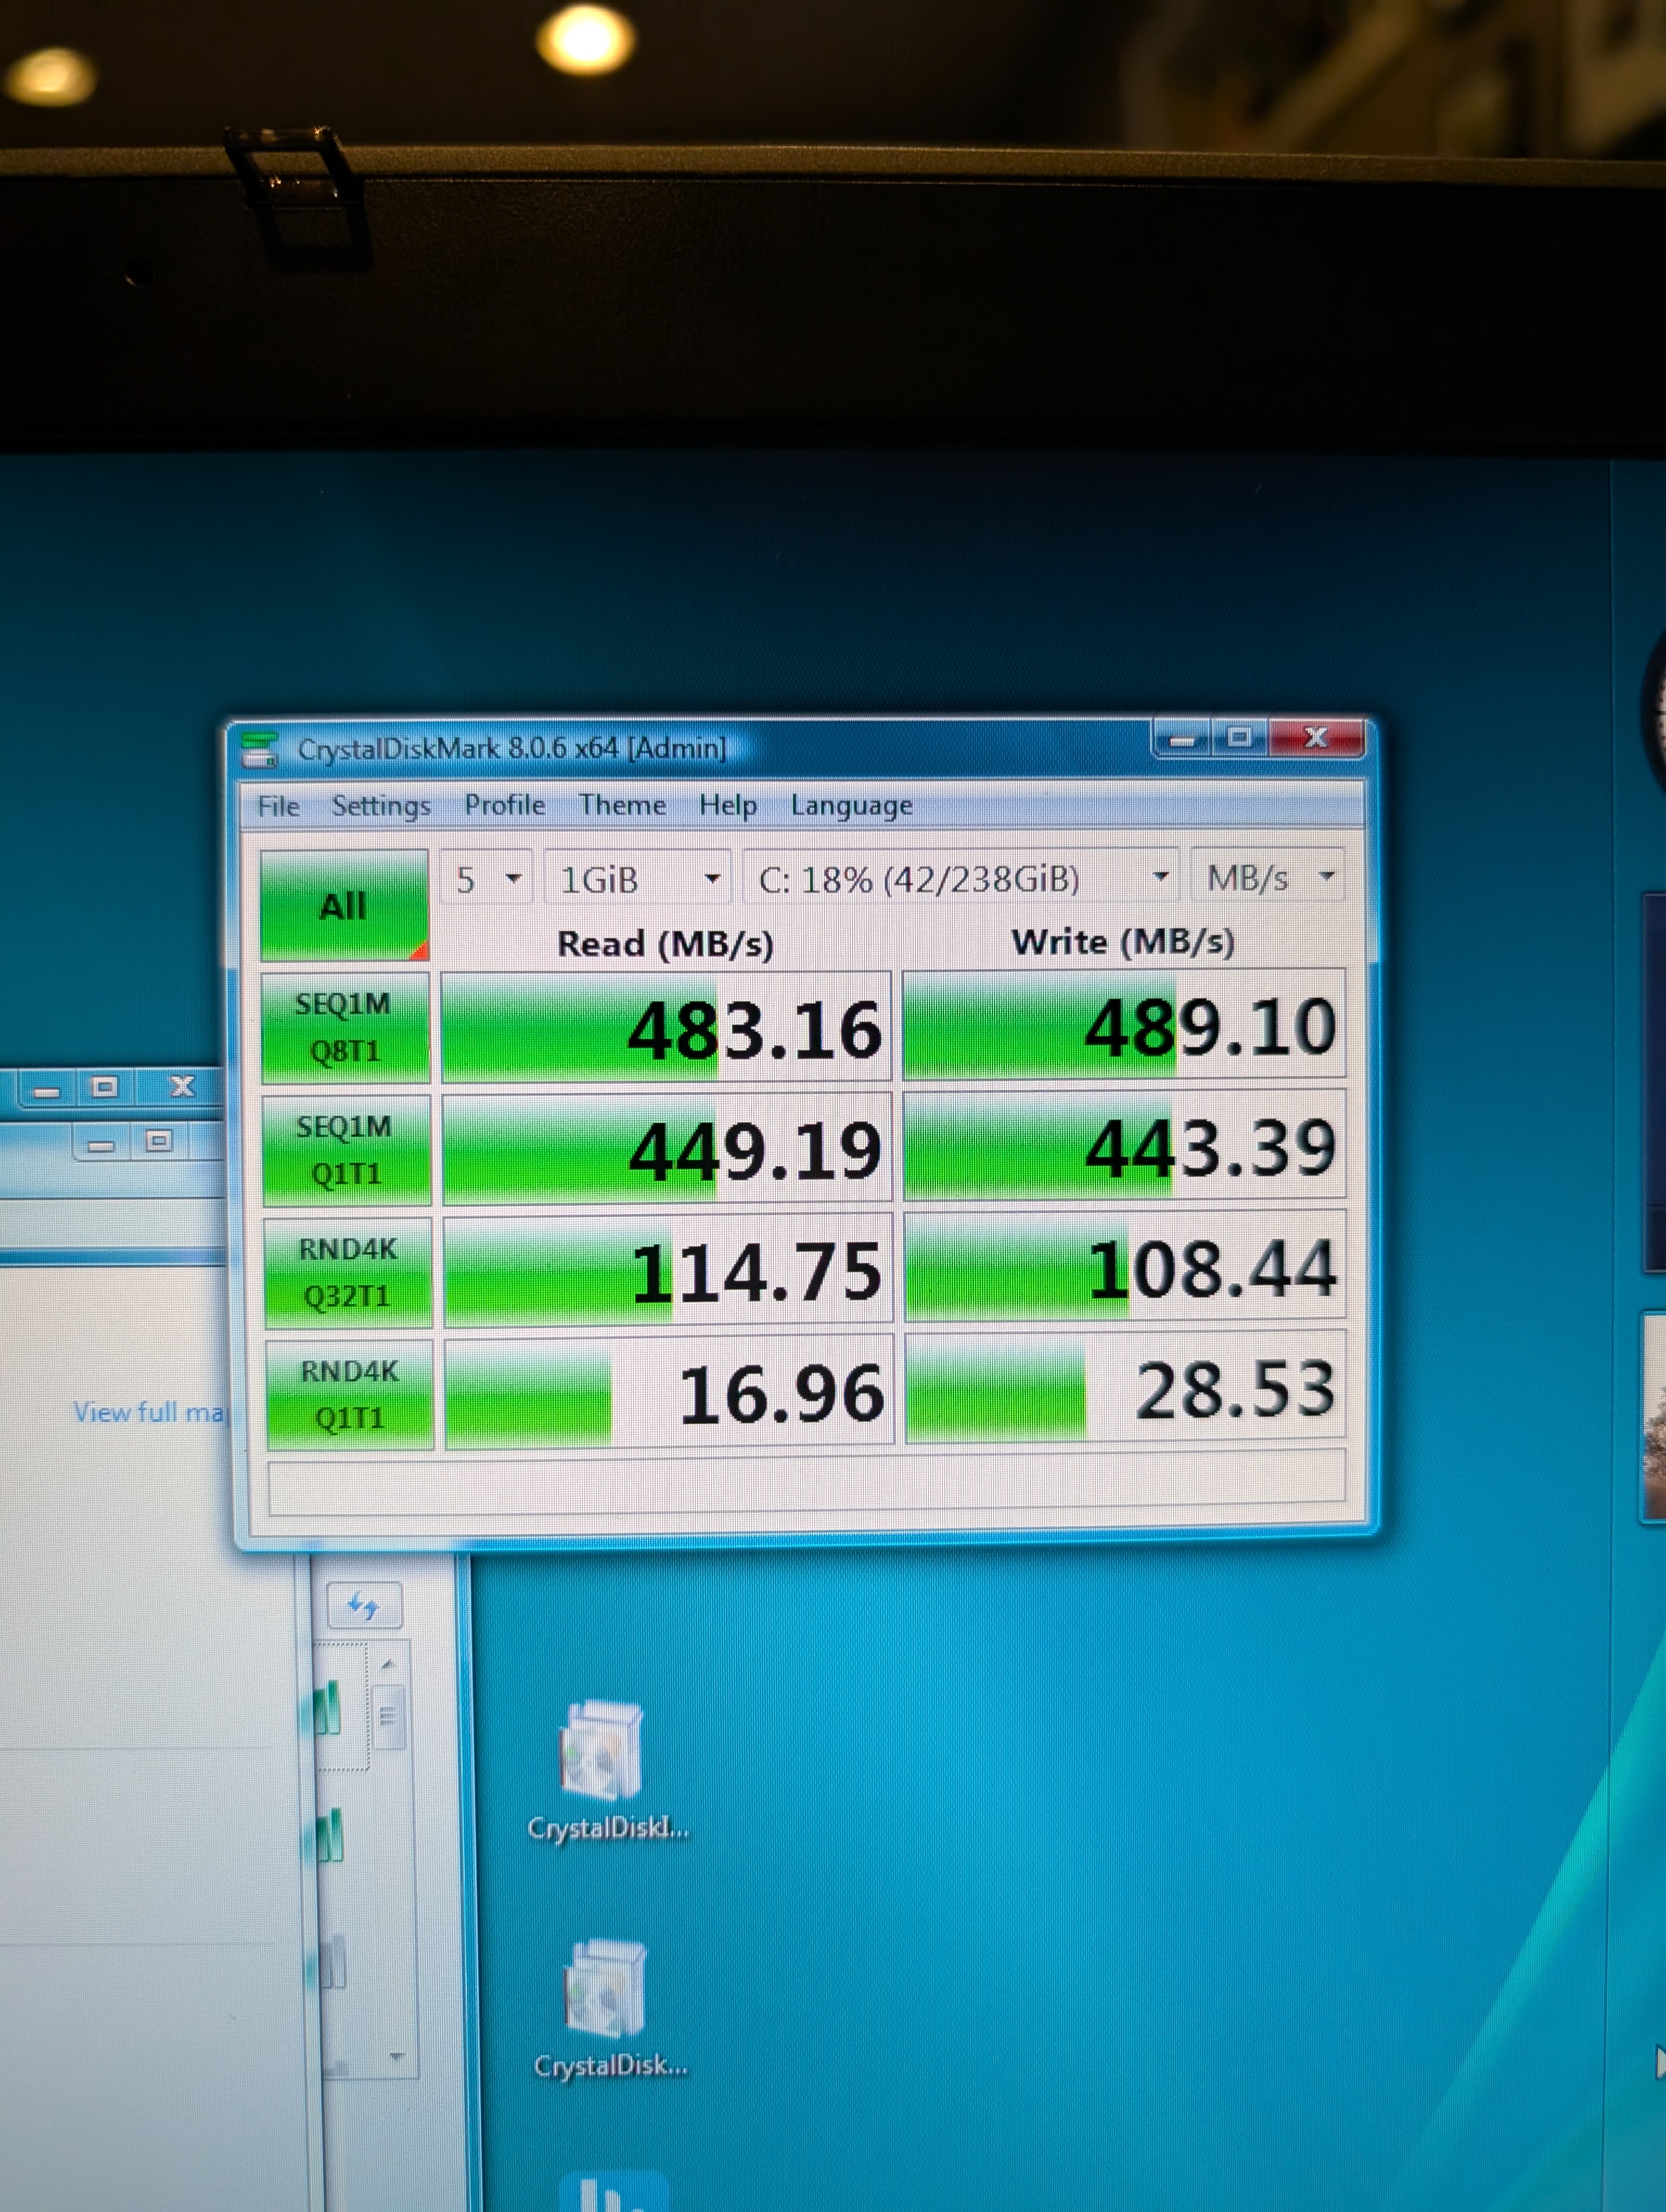
Task: Run all benchmarks with the All button
Action: [344, 906]
